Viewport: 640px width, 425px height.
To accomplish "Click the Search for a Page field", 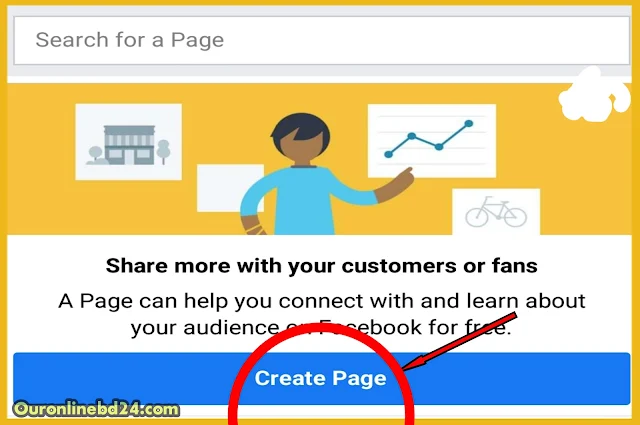I will coord(322,40).
